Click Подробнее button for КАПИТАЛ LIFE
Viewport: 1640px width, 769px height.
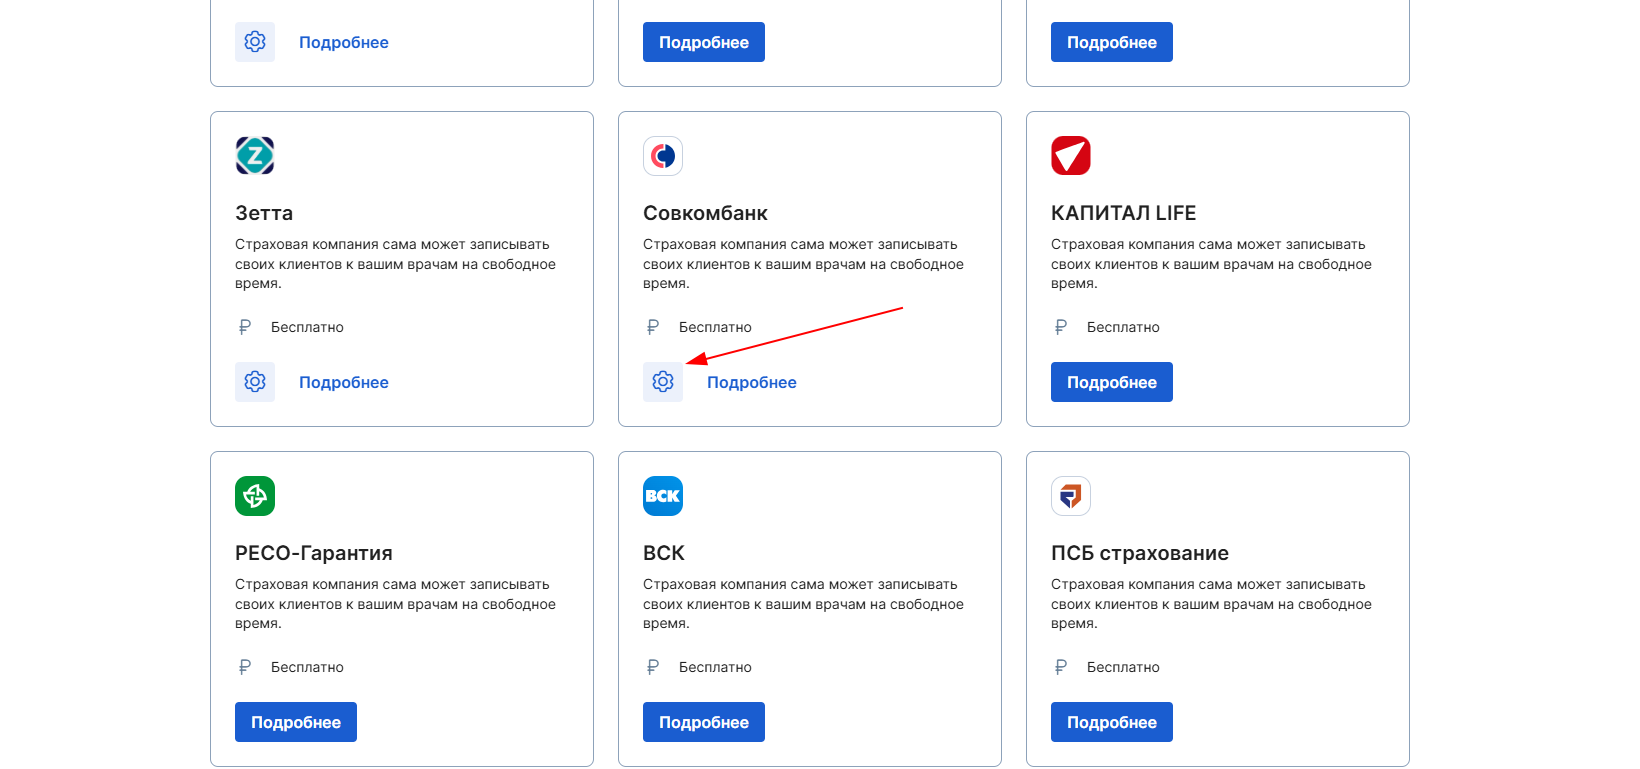point(1112,382)
